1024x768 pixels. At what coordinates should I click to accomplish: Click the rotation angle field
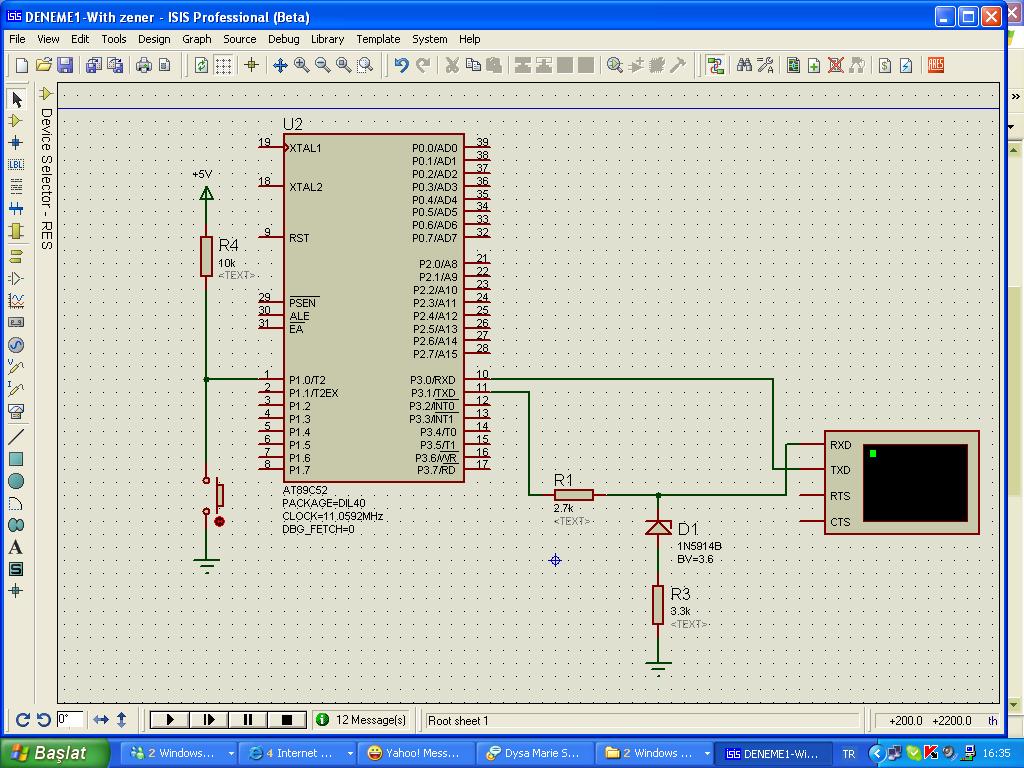pos(69,719)
